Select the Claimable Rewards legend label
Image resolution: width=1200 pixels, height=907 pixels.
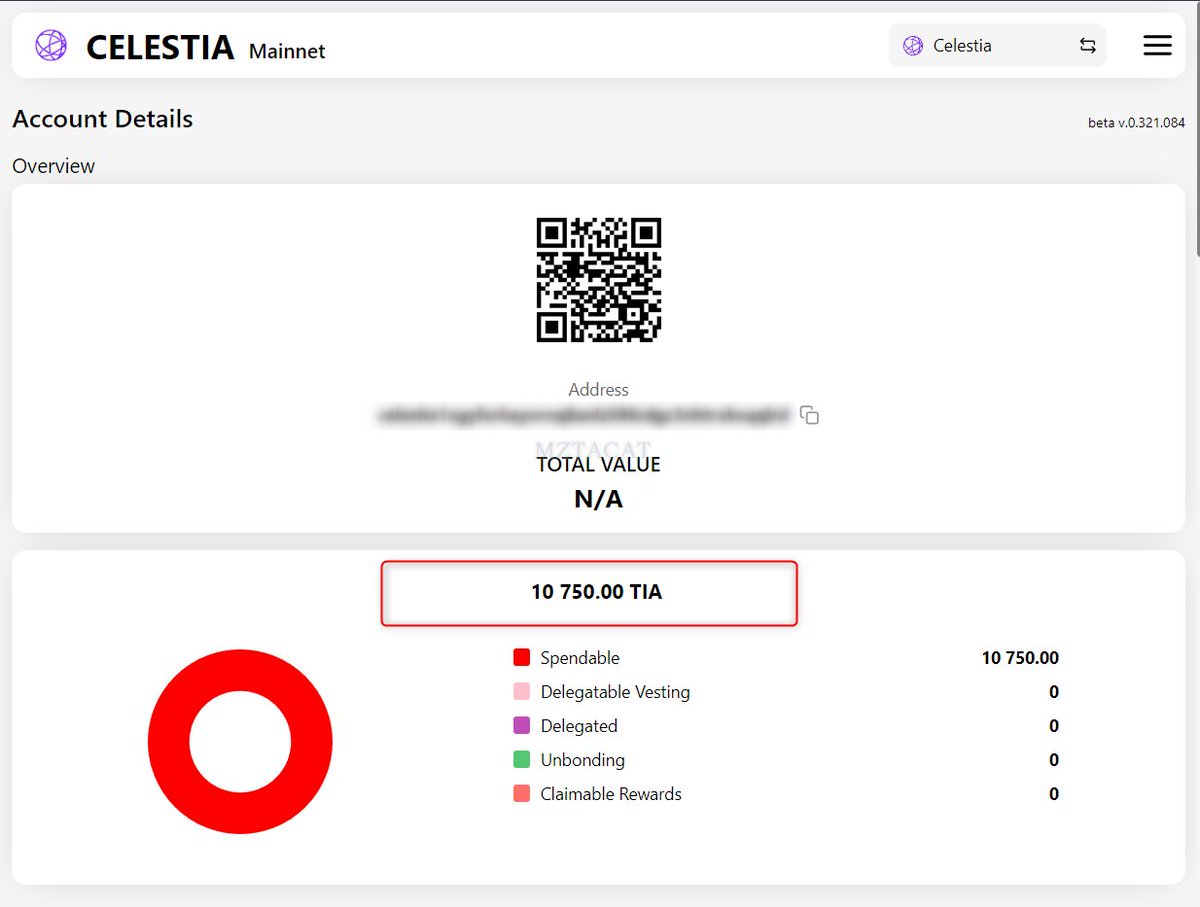611,794
